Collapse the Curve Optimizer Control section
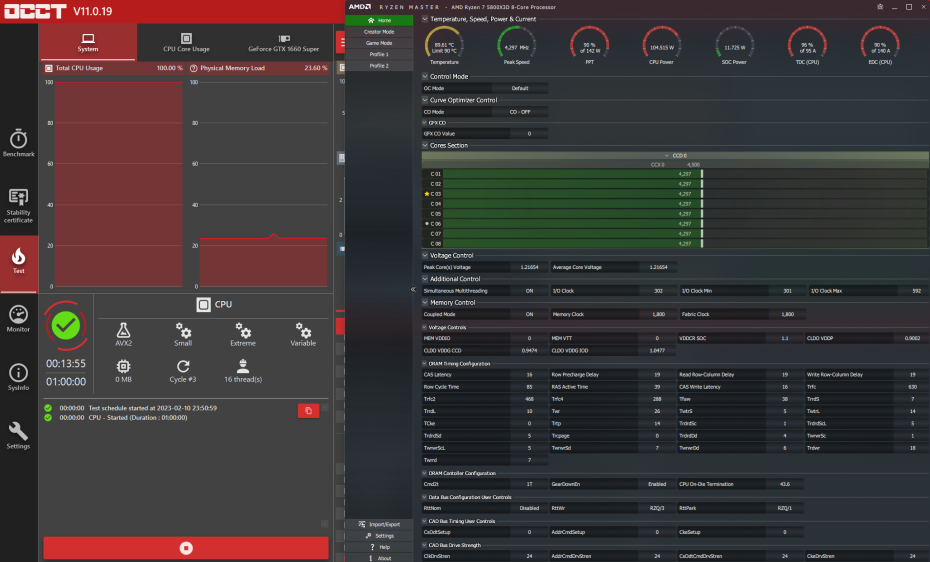Screen dimensions: 930x562 [425, 100]
